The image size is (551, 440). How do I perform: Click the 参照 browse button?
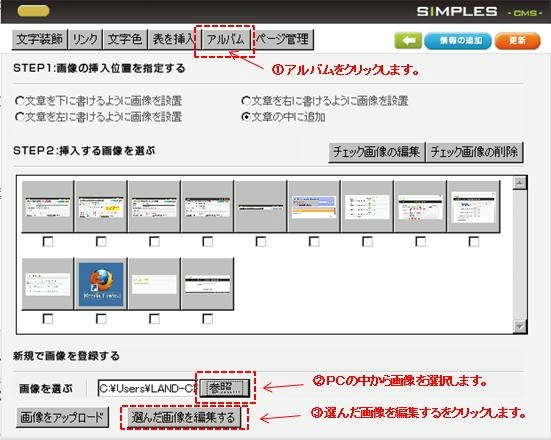(x=225, y=388)
